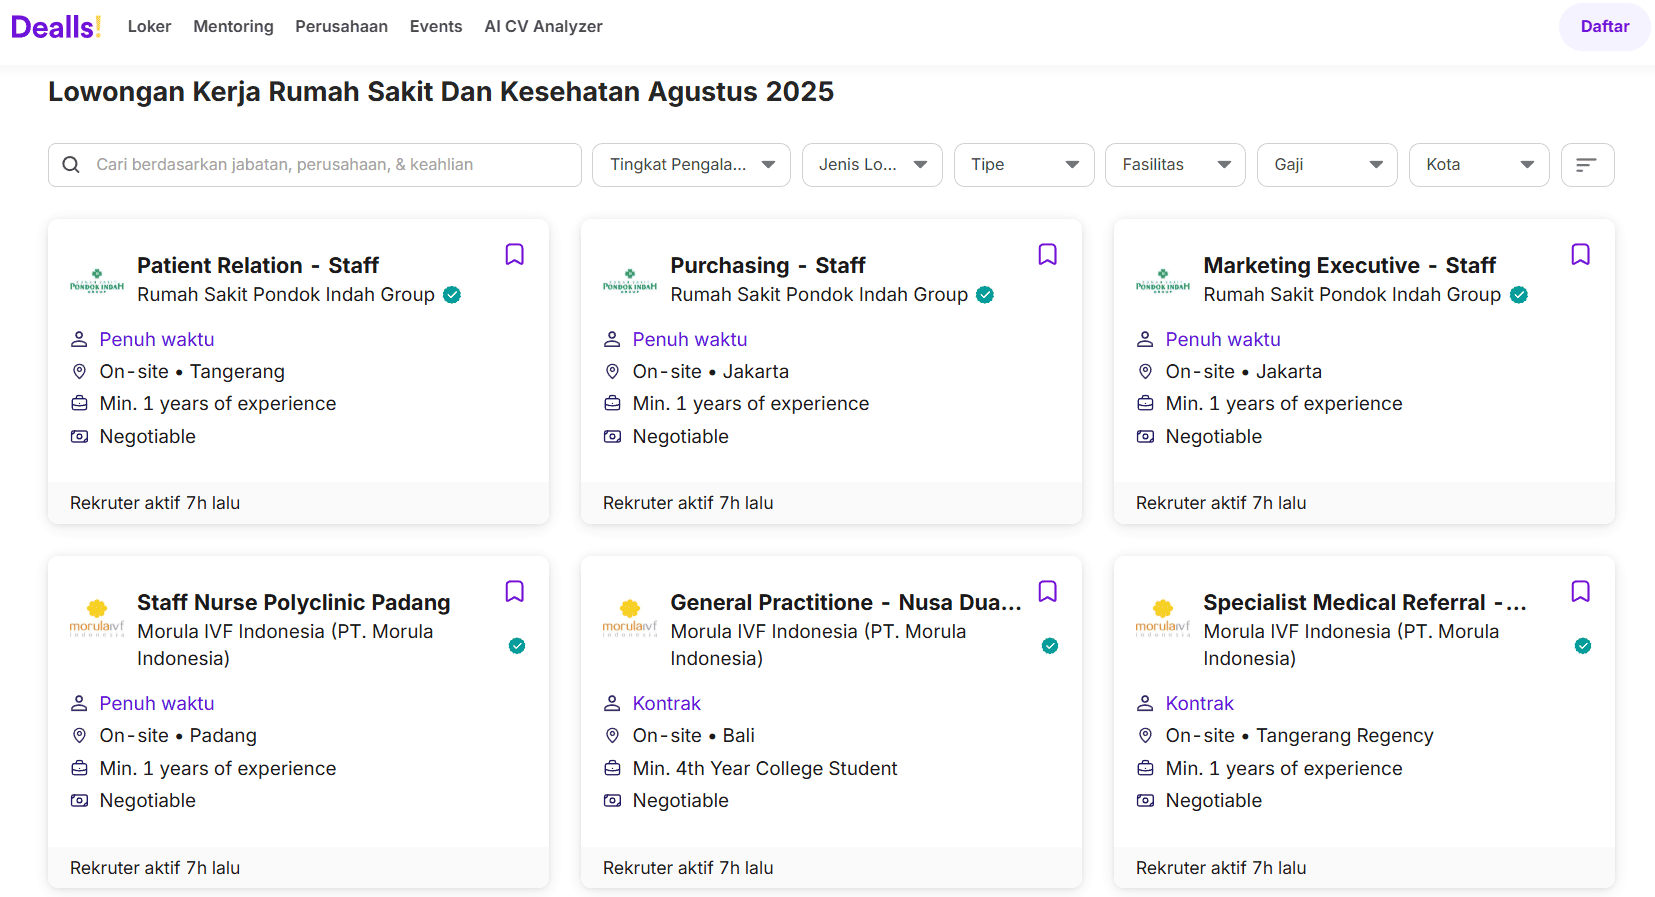Viewport: 1655px width, 897px height.
Task: Click Penuh waktu on Patient Relation card
Action: (x=157, y=340)
